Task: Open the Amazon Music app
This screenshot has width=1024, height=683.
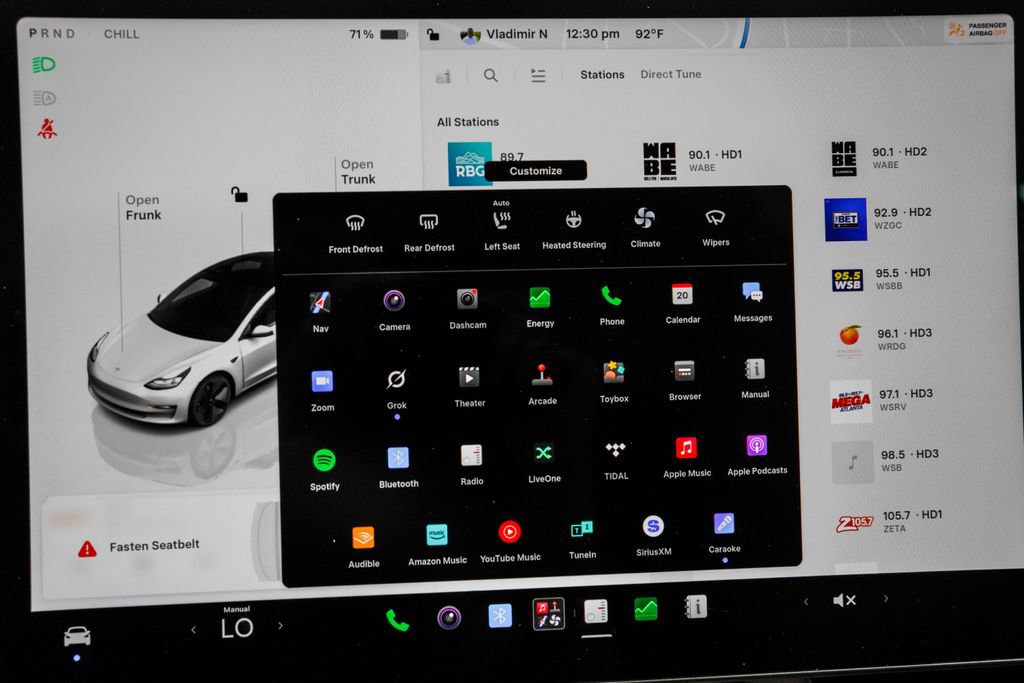Action: (437, 544)
